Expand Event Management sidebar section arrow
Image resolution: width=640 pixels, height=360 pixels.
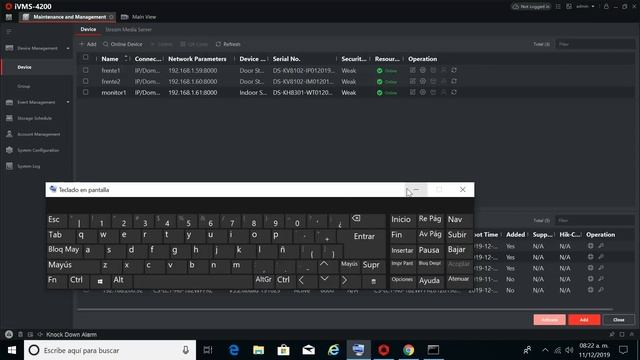(68, 102)
